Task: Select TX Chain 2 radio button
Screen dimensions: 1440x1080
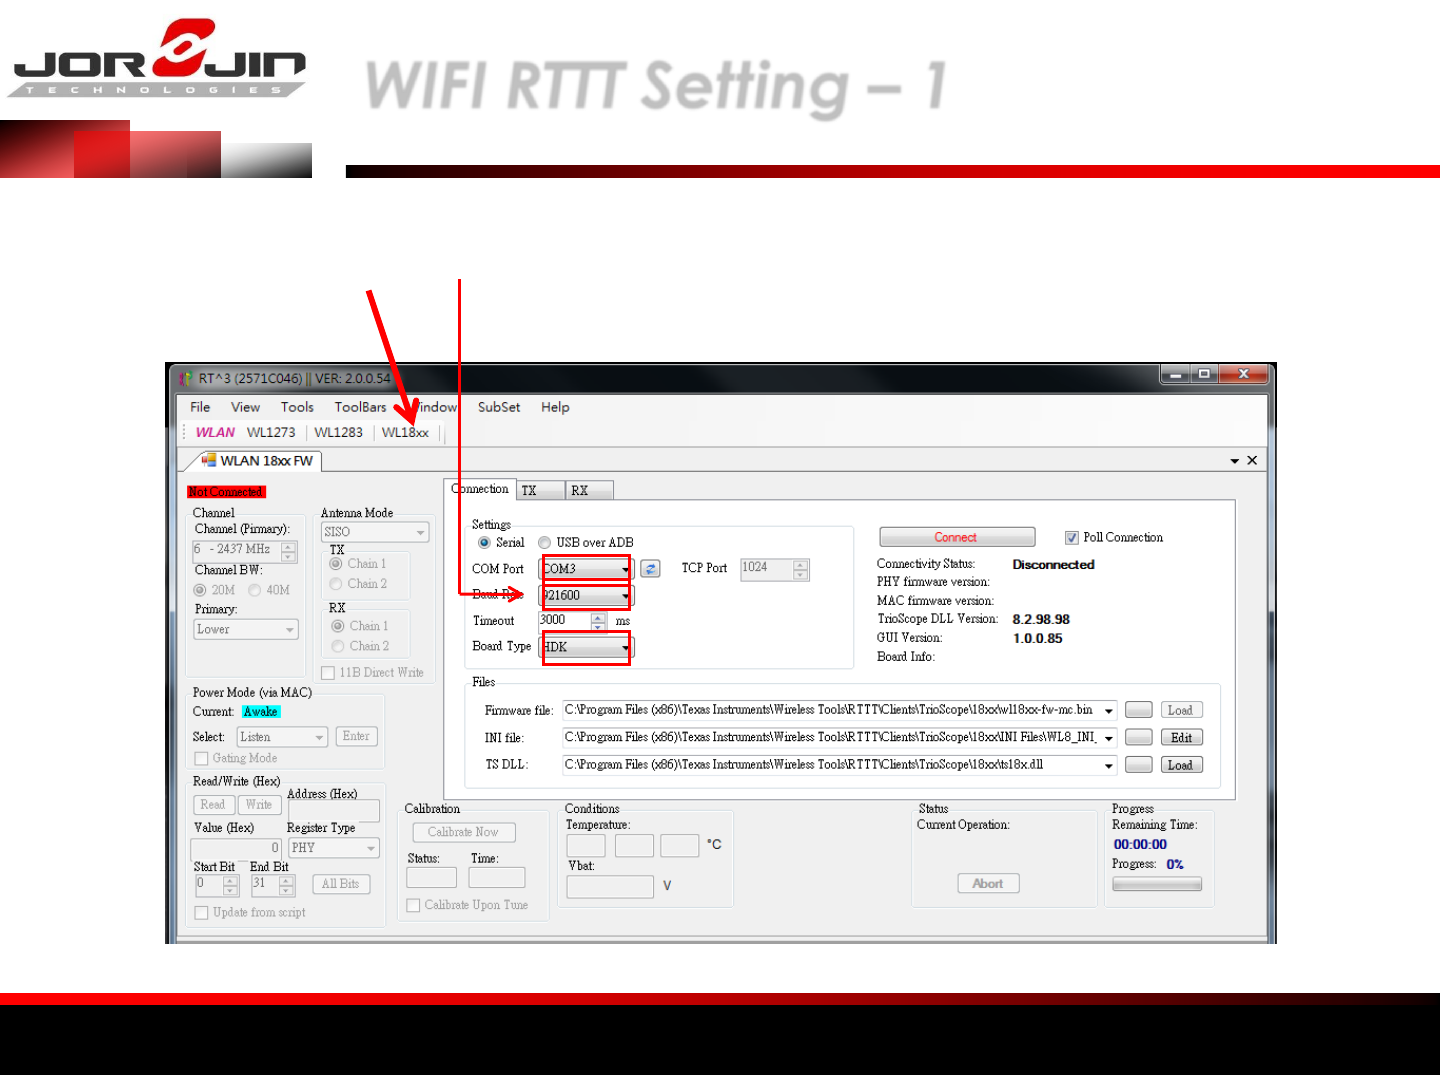Action: [x=336, y=584]
